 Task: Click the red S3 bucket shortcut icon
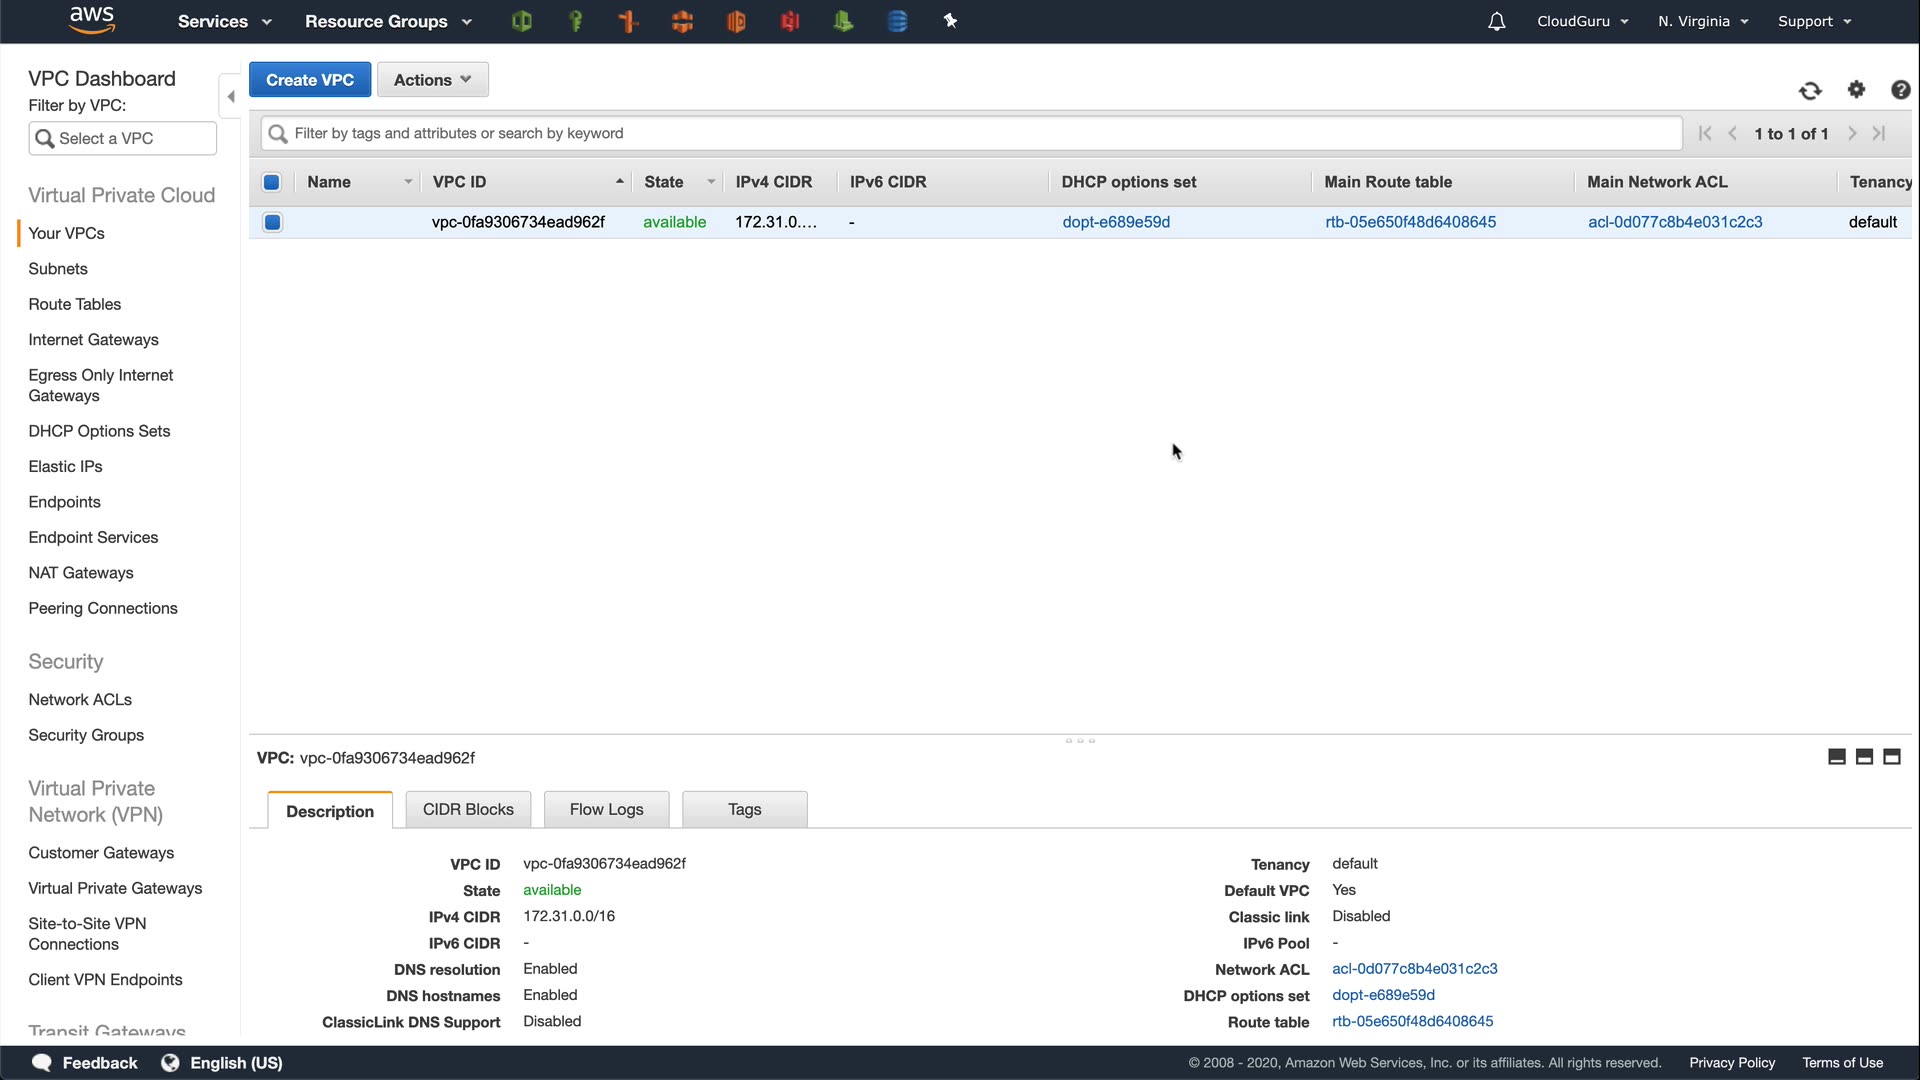[x=790, y=21]
